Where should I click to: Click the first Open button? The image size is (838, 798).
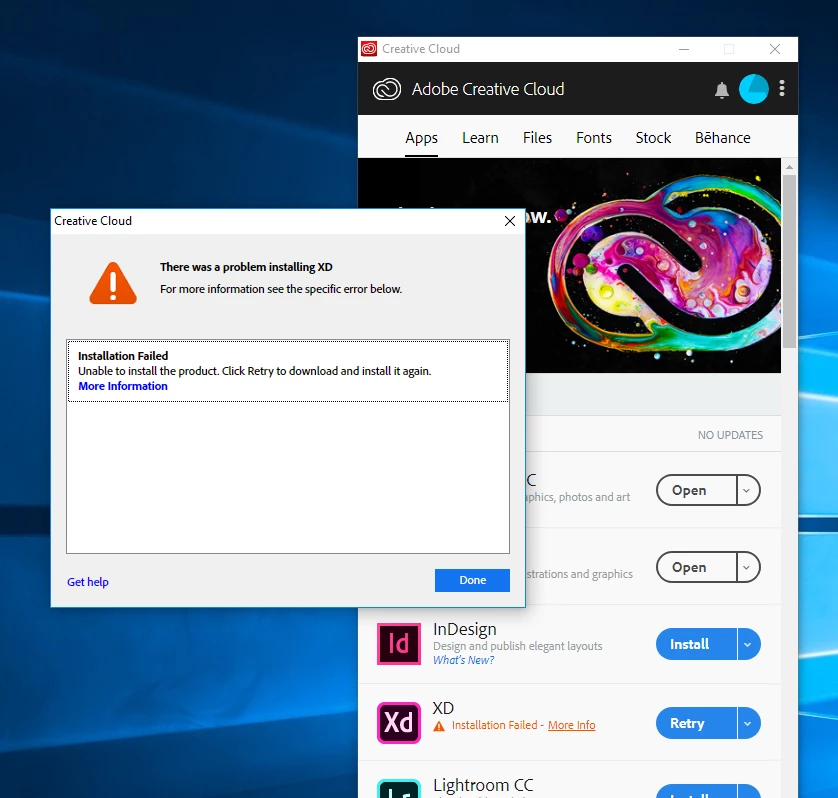pos(696,490)
